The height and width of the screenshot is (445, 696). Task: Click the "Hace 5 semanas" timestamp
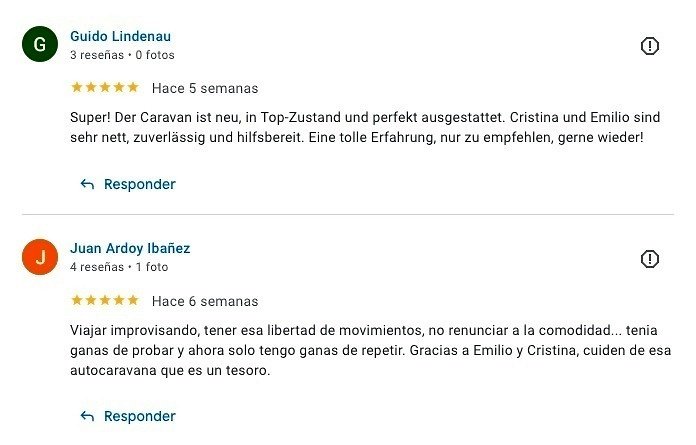tap(205, 88)
